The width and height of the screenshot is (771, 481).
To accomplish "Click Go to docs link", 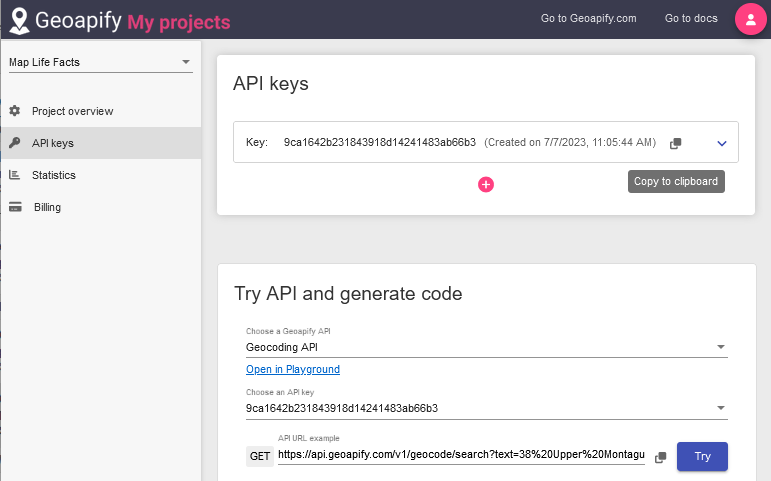I will point(691,19).
